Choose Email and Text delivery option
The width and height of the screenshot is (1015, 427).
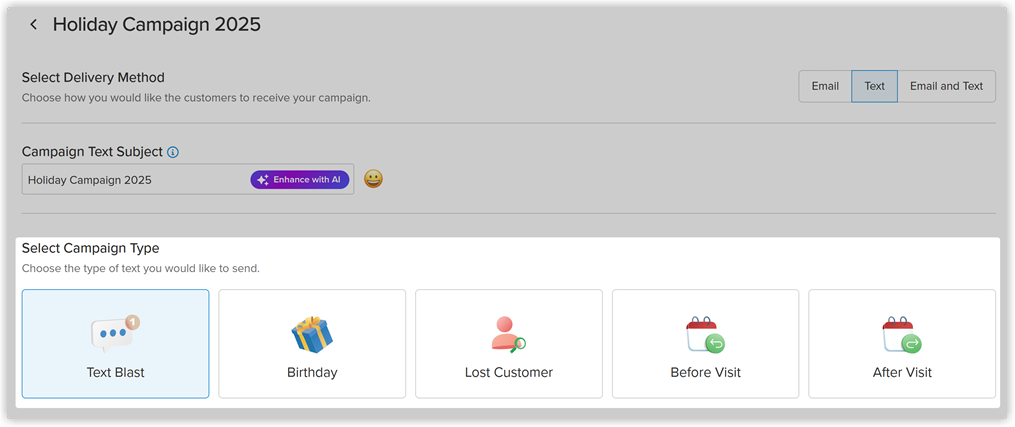946,86
